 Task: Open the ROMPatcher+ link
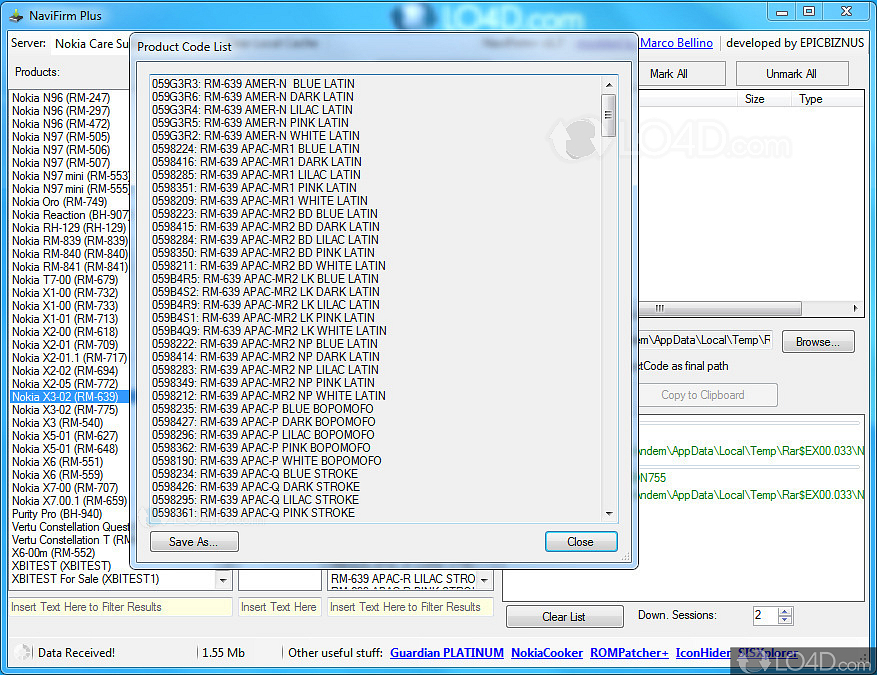point(629,653)
